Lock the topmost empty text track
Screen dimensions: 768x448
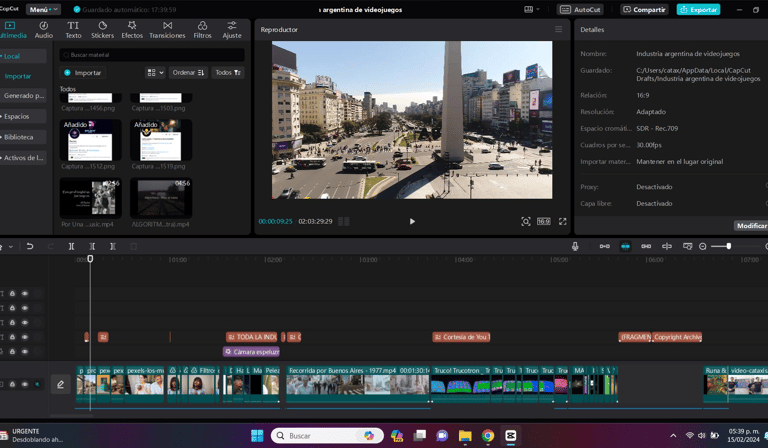12,293
